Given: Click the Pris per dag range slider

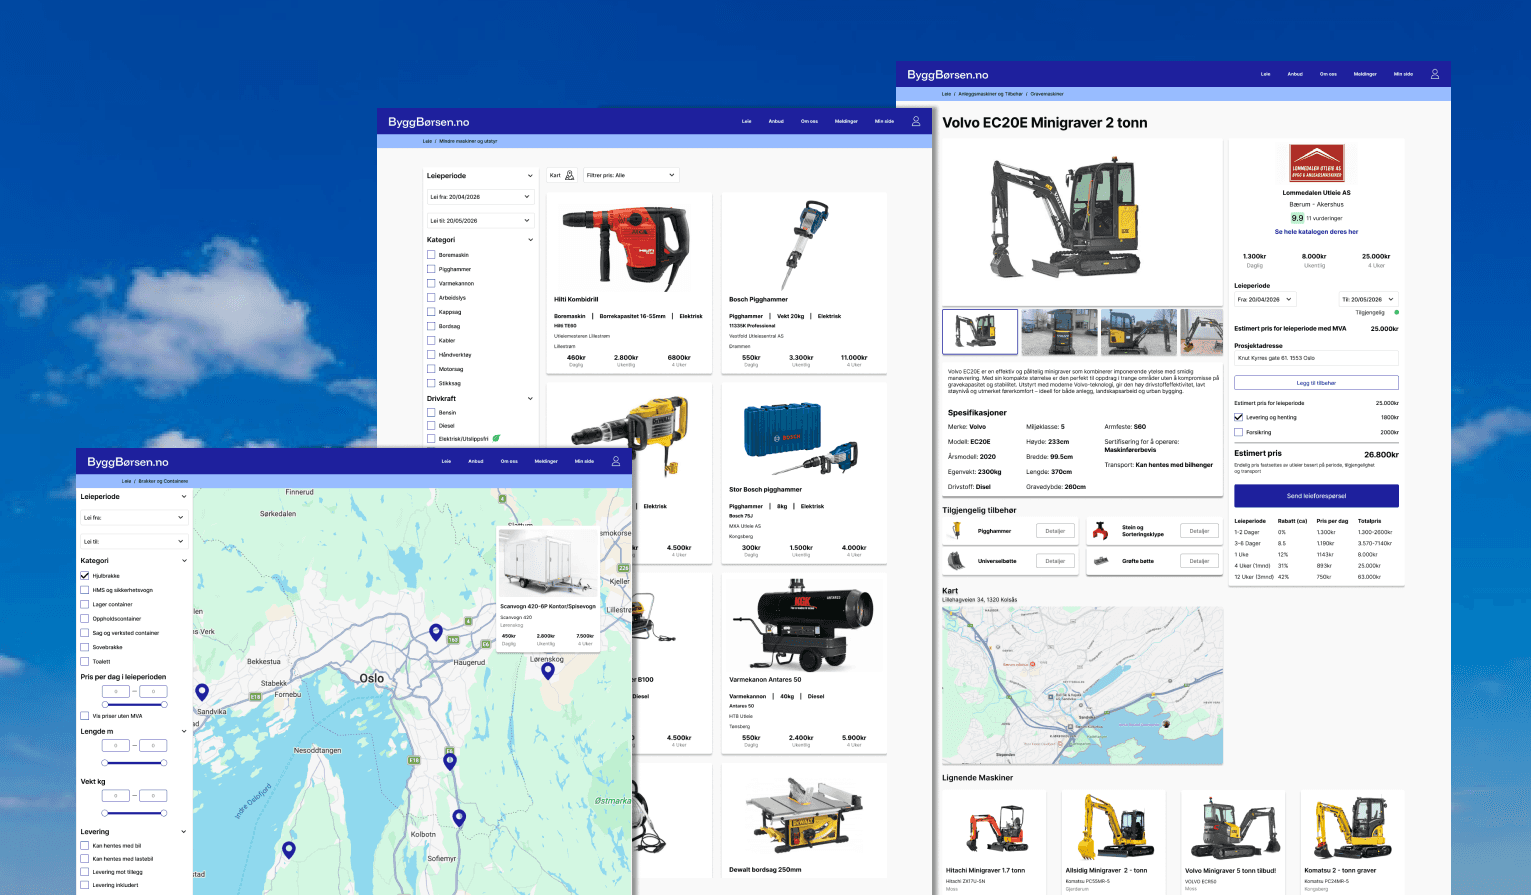Looking at the screenshot, I should pos(134,705).
